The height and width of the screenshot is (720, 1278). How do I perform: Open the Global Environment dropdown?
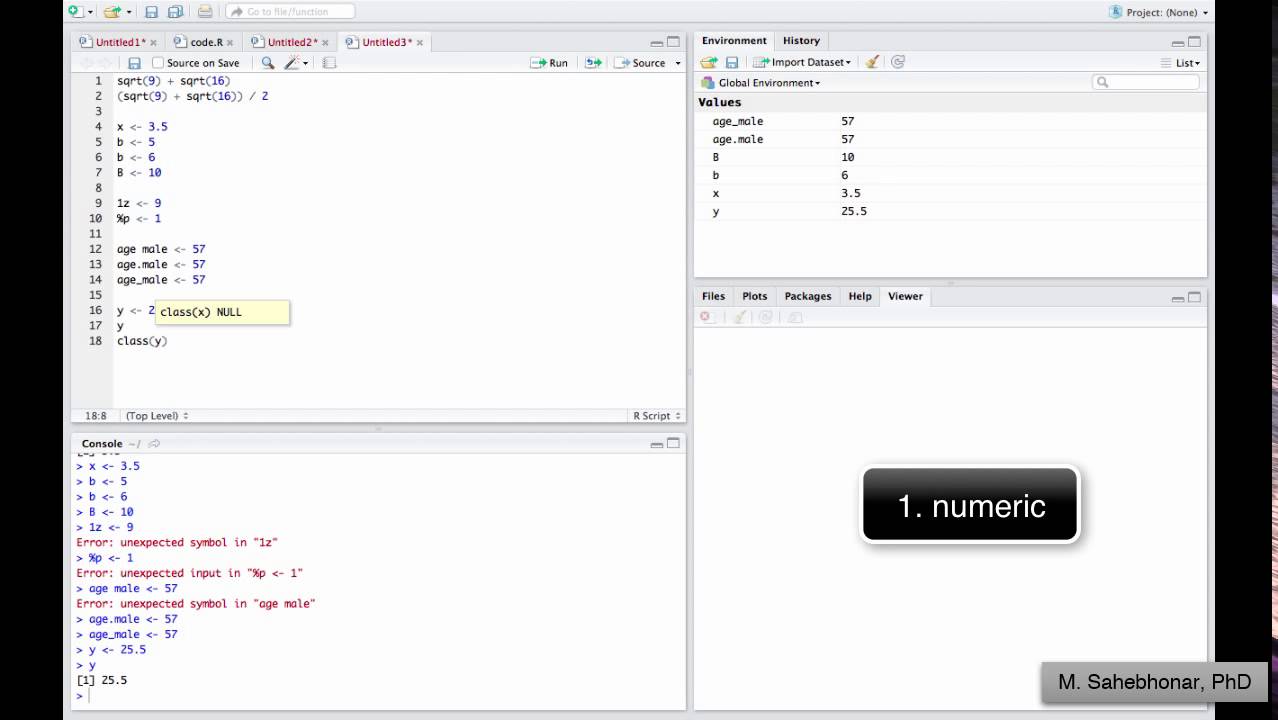761,83
